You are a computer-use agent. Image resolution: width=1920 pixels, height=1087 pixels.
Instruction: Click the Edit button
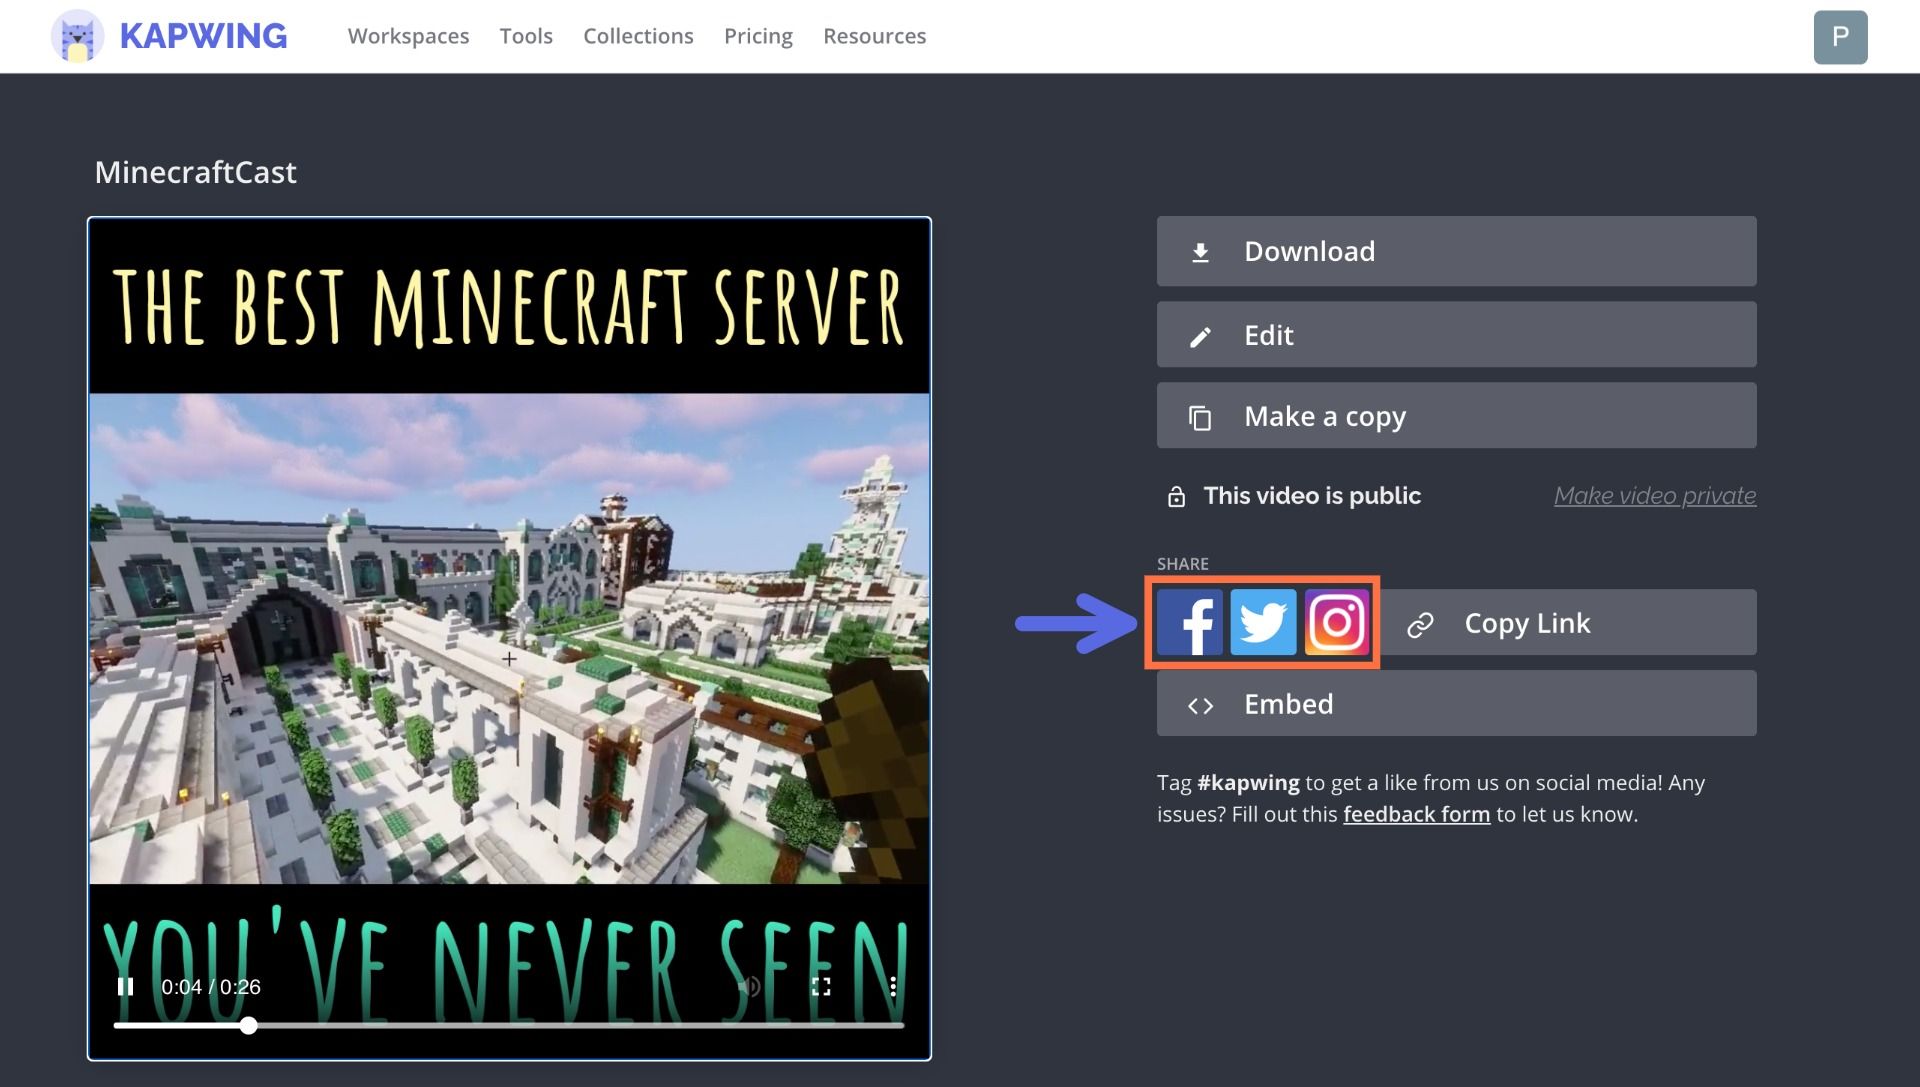tap(1456, 335)
